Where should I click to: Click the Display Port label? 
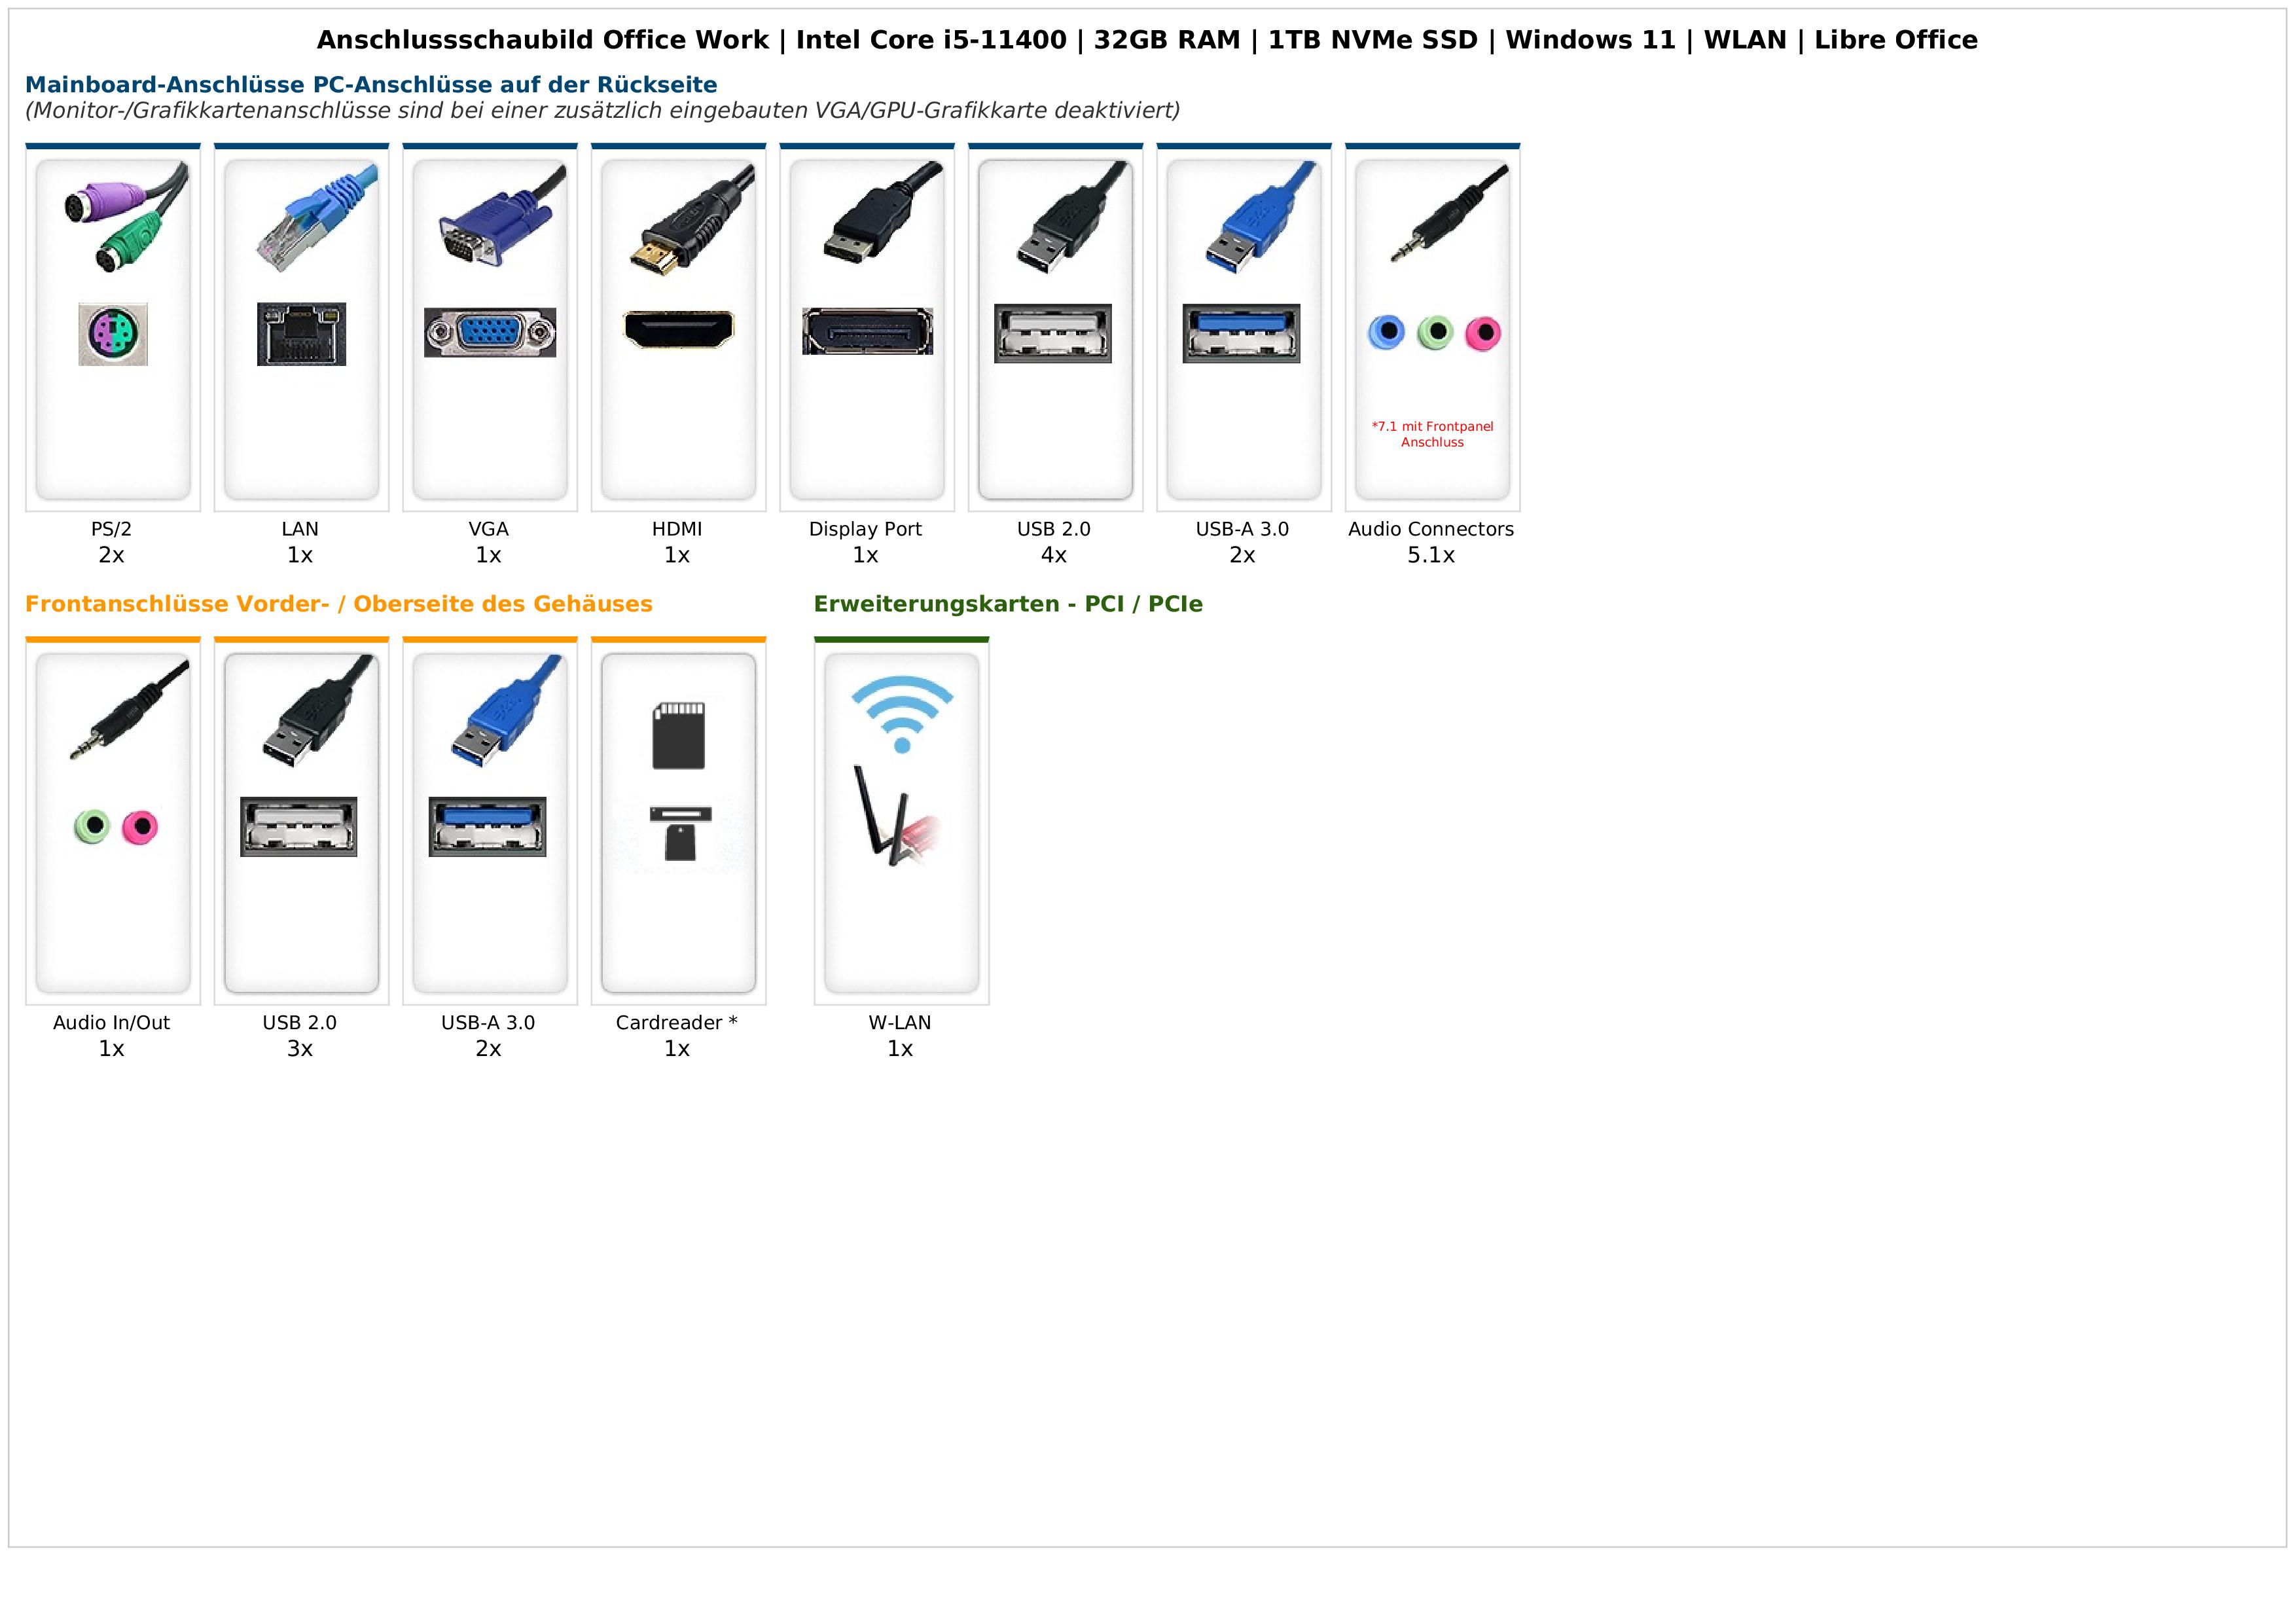(865, 529)
